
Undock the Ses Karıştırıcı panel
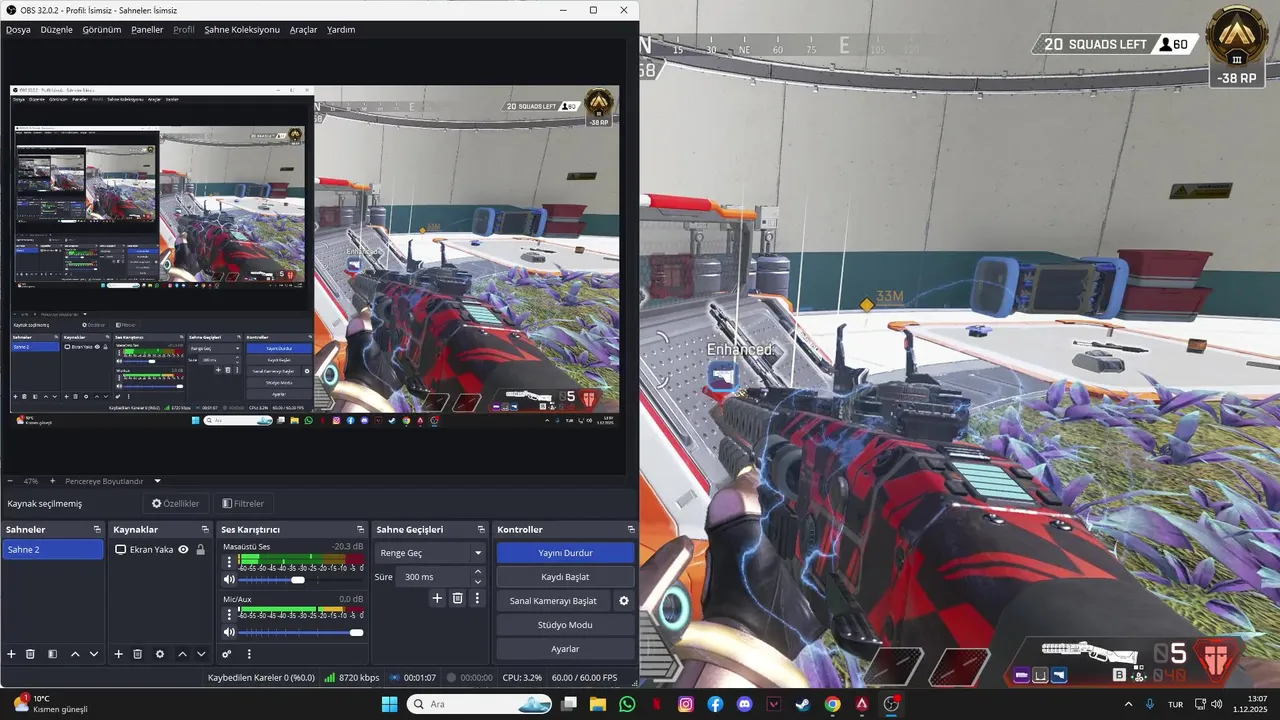(x=360, y=529)
